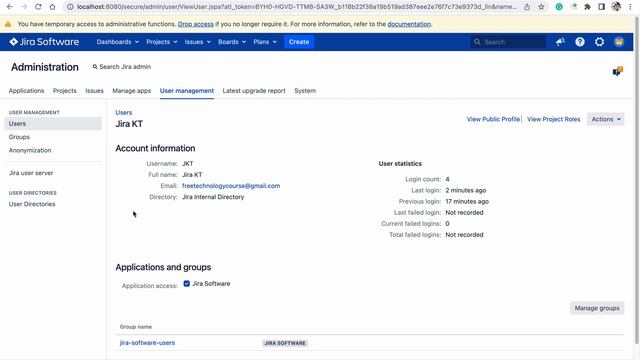Image resolution: width=640 pixels, height=360 pixels.
Task: Switch to Projects admin tab
Action: point(64,91)
